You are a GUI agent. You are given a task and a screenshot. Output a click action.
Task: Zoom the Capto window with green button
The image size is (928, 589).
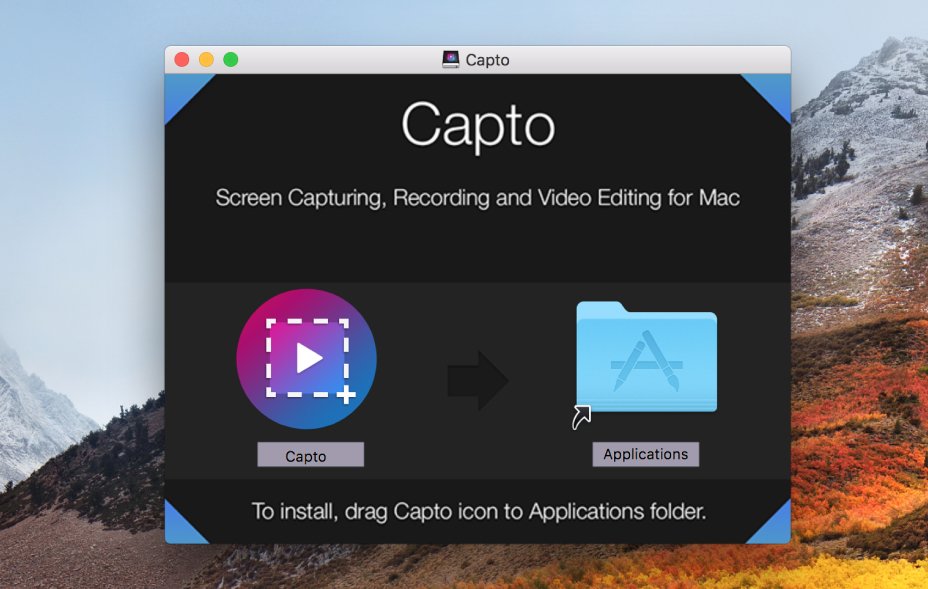click(231, 59)
